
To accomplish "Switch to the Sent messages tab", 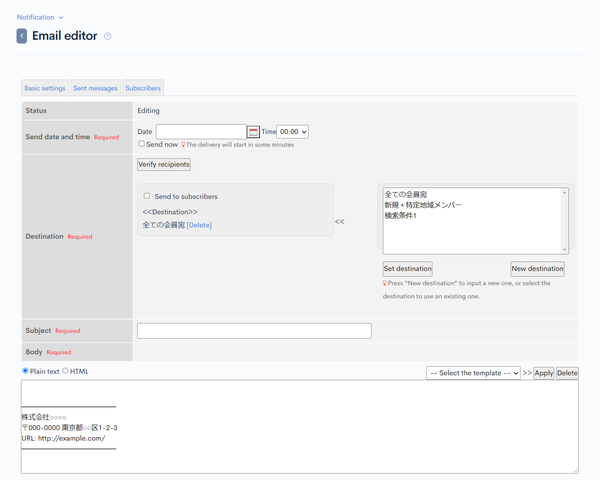I will (95, 88).
